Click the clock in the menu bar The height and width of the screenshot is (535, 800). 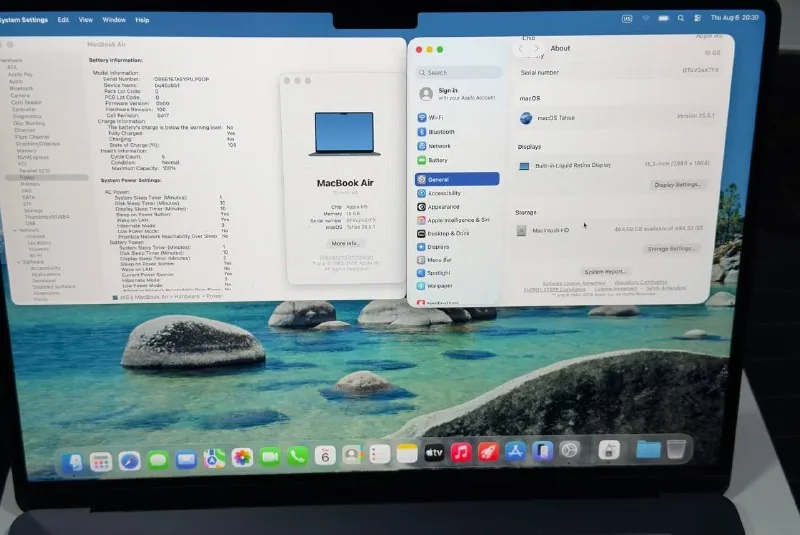735,17
